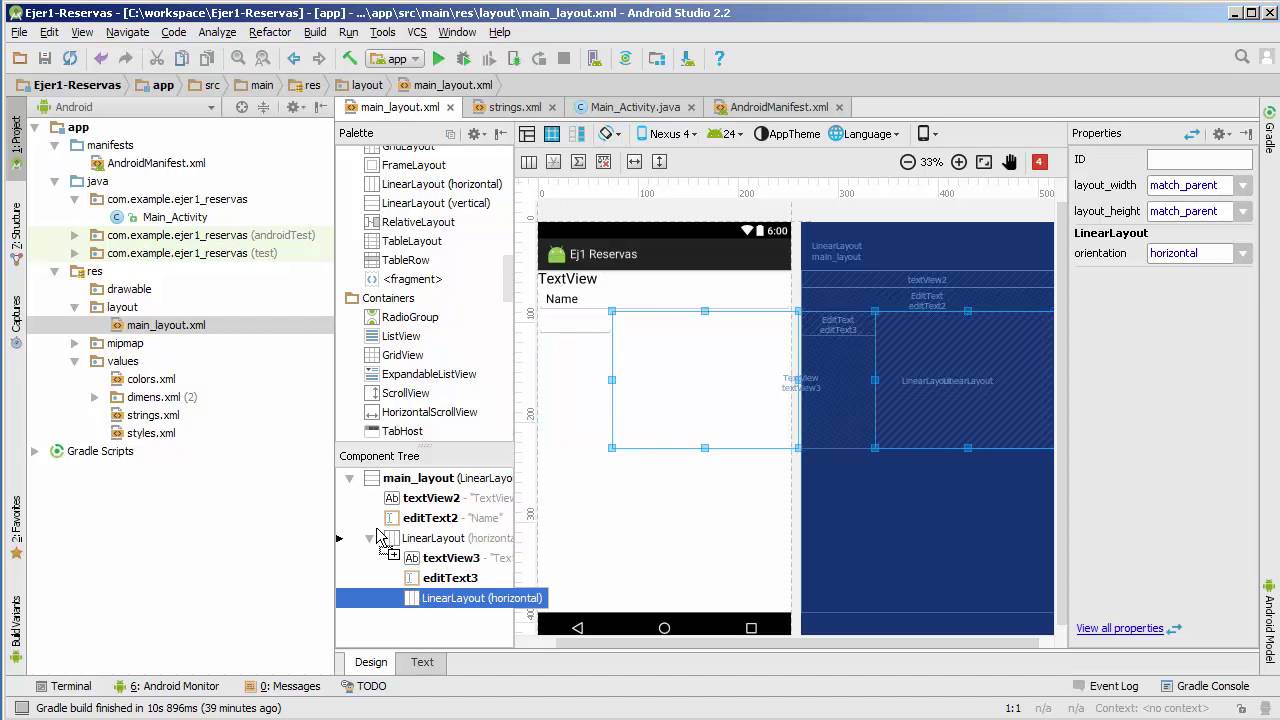Click the Cut scissors icon
Viewport: 1280px width, 720px height.
(157, 59)
